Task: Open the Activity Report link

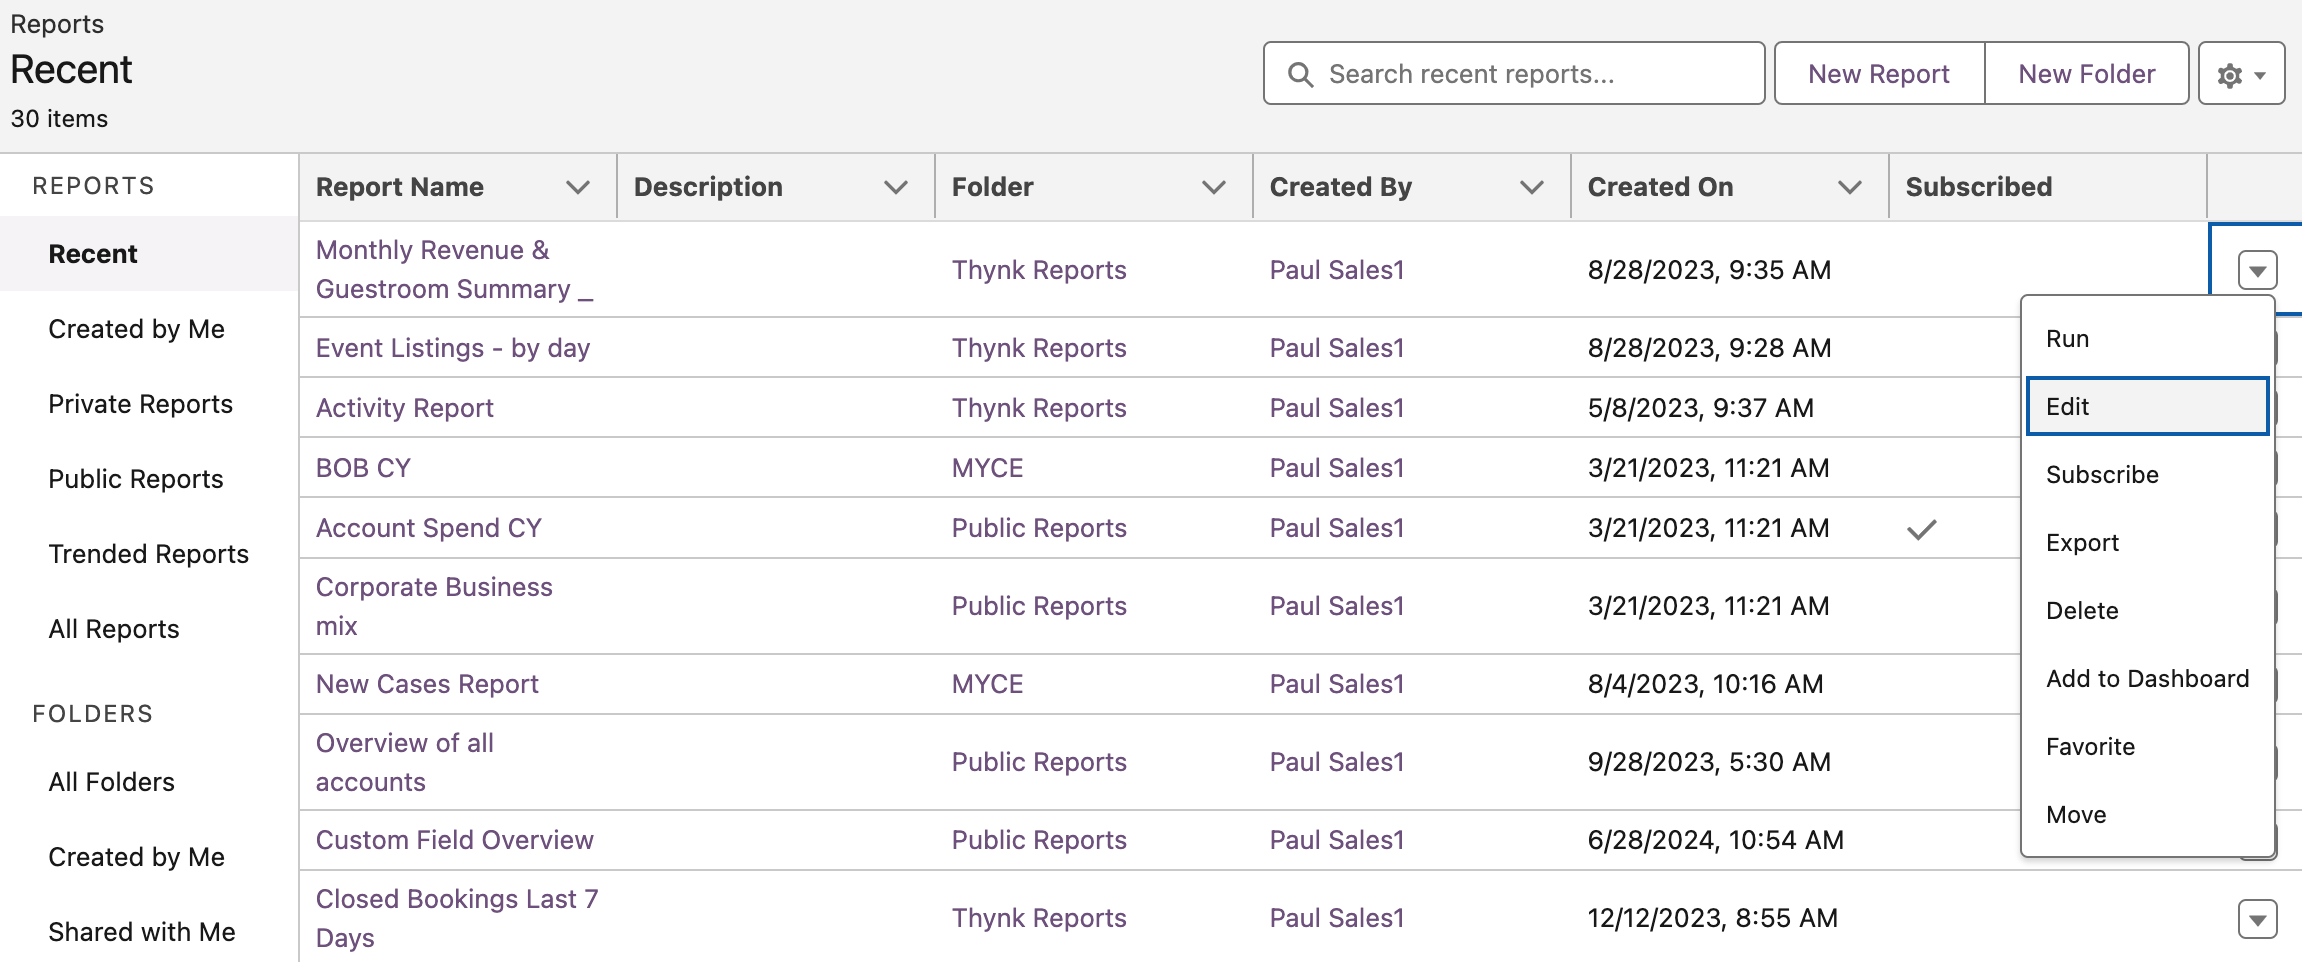Action: 405,408
